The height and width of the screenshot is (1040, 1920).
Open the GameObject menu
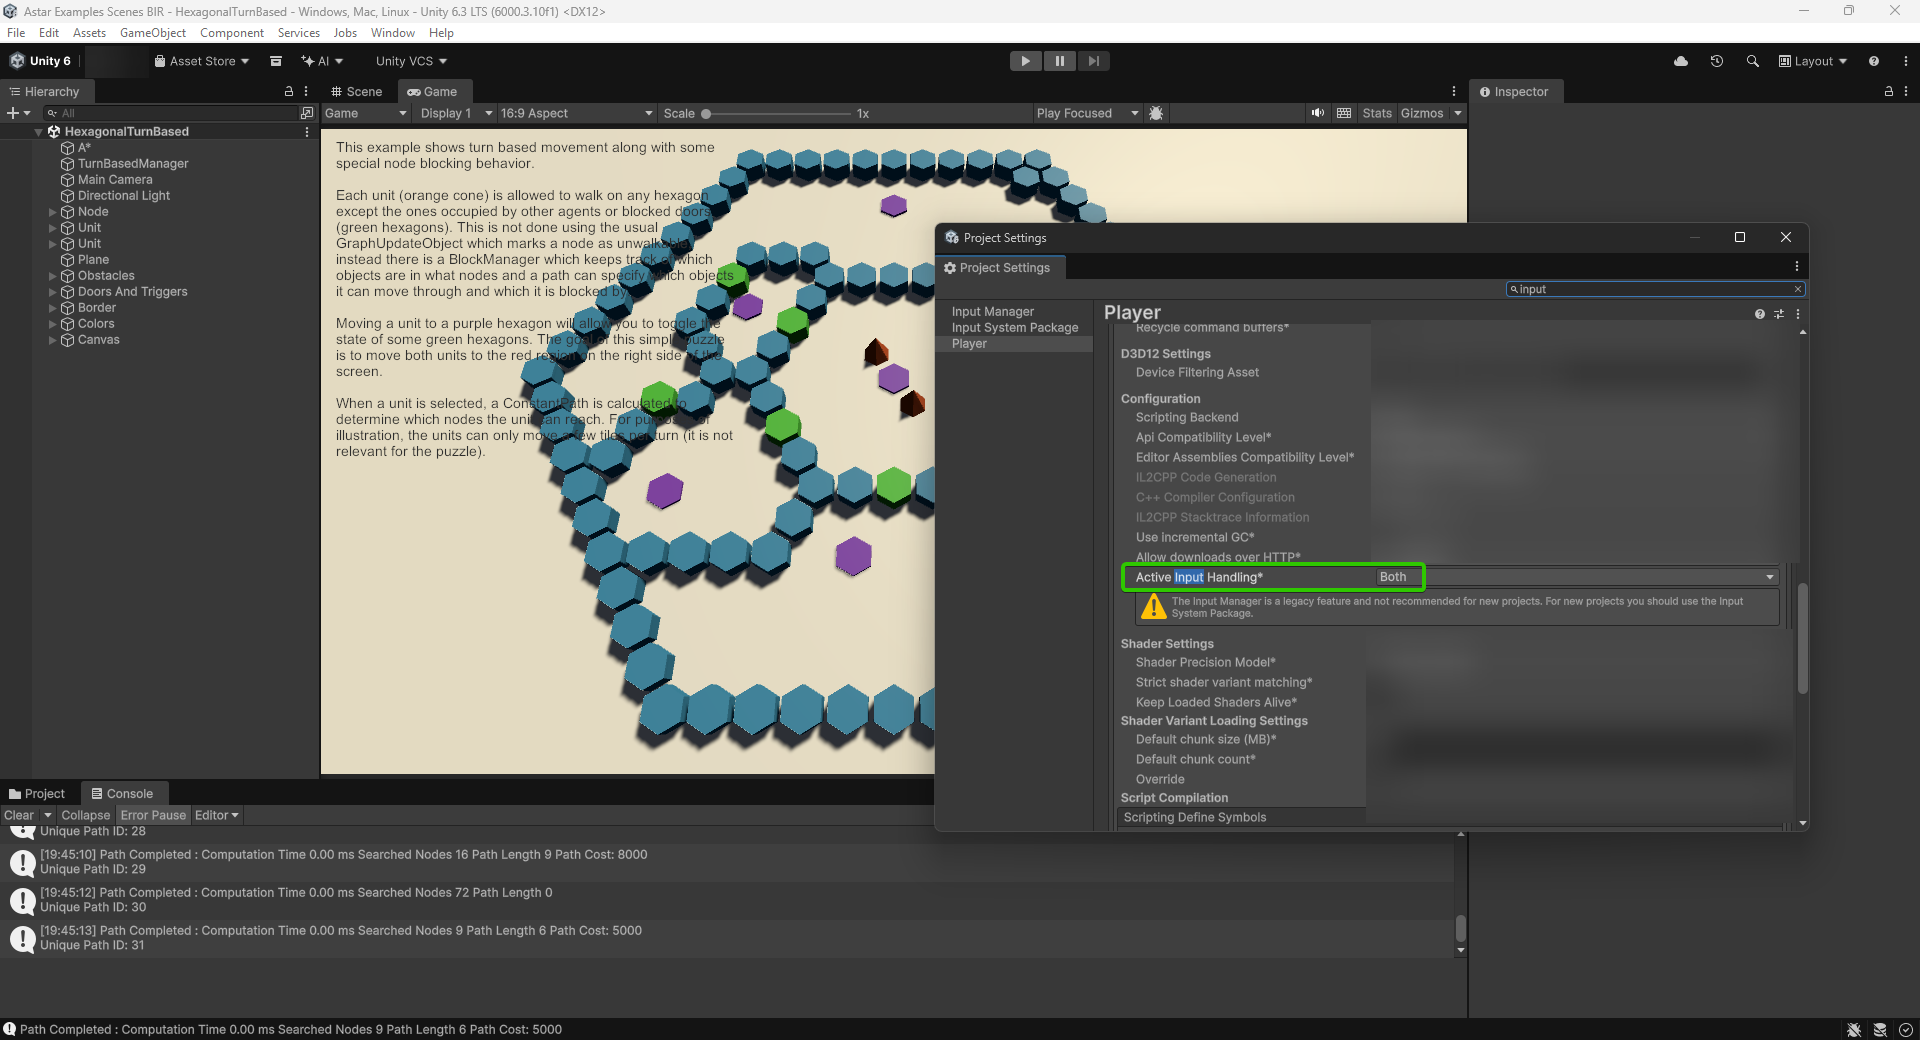[152, 33]
